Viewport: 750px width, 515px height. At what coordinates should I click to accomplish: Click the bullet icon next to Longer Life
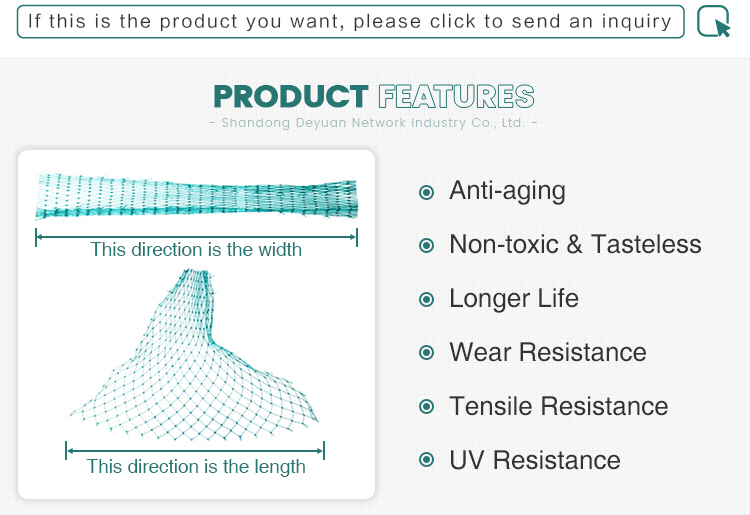pyautogui.click(x=426, y=300)
